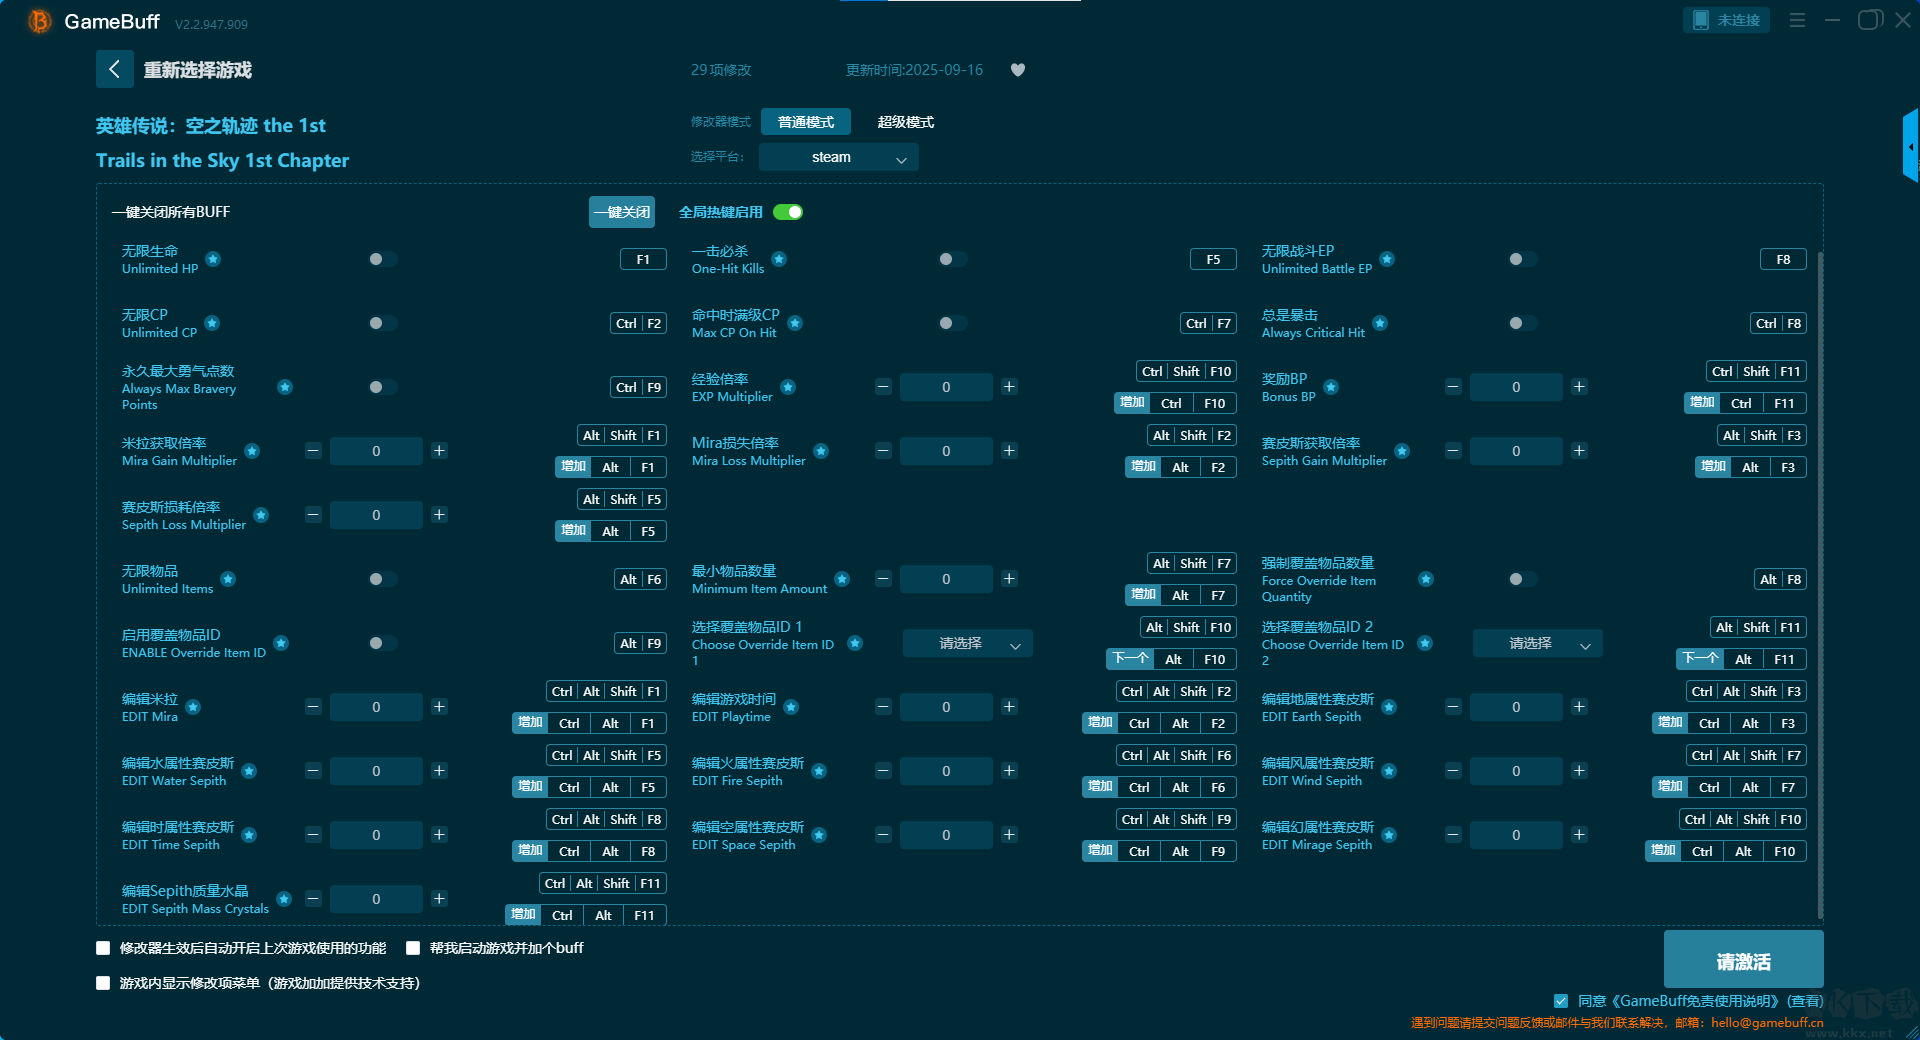
Task: Click the star icon beside Max CP On Hit
Action: 795,323
